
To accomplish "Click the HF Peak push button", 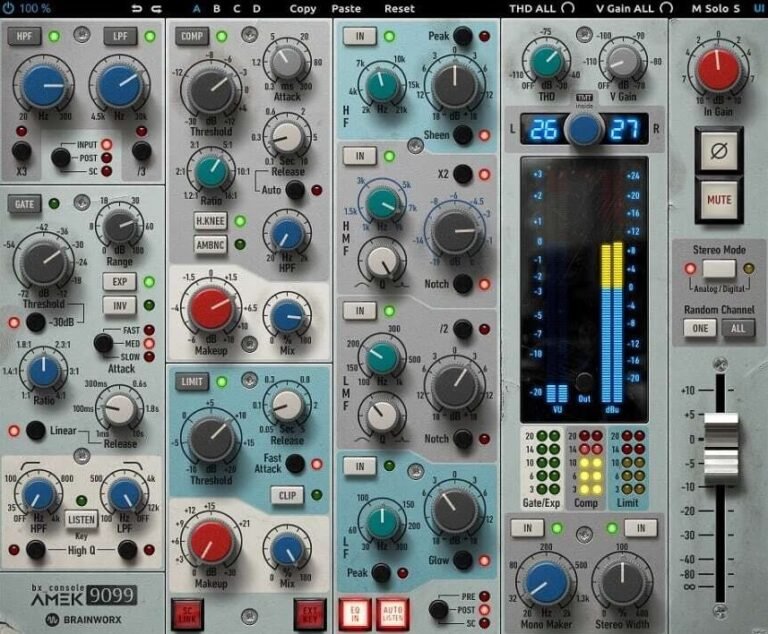I will 463,36.
